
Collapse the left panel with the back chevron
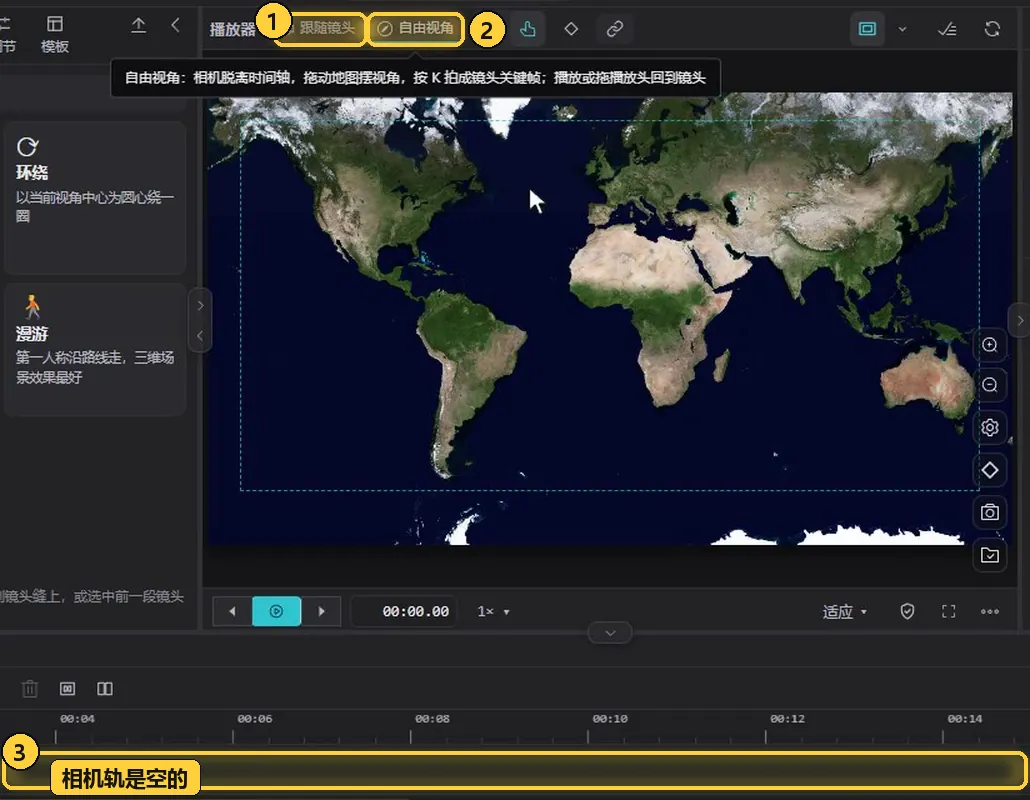(175, 26)
